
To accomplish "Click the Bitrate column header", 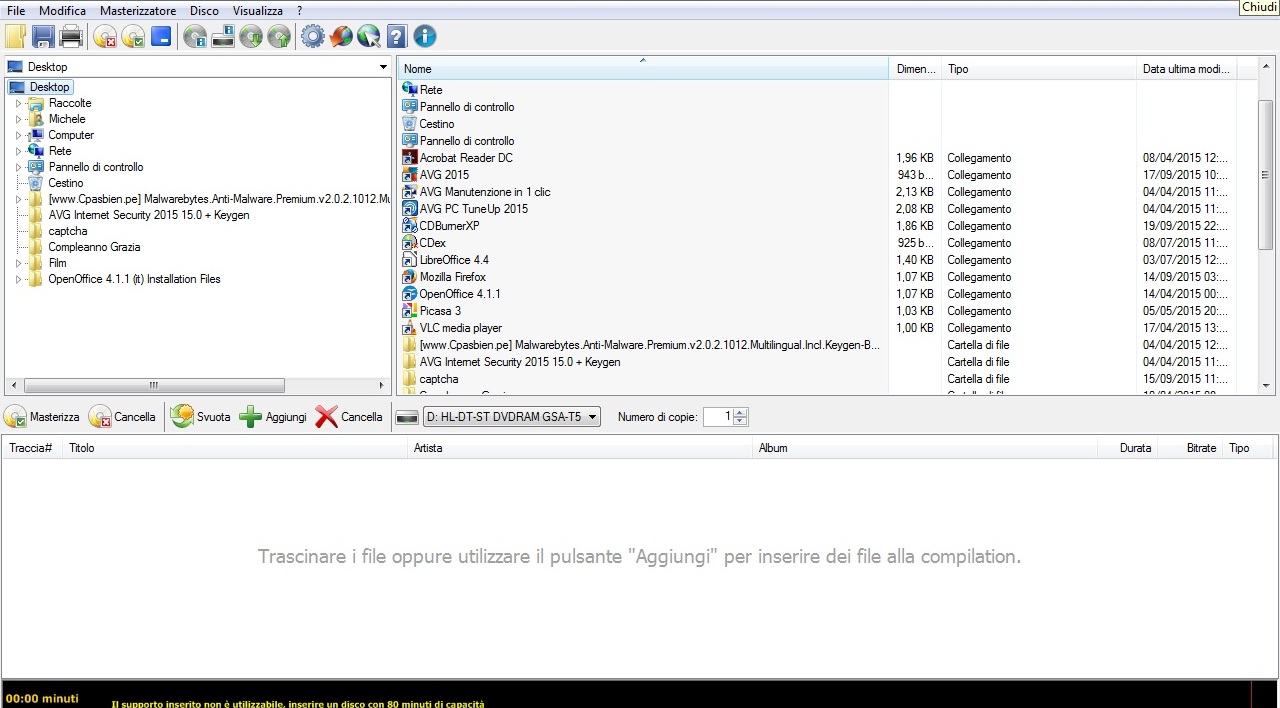I will coord(1190,448).
